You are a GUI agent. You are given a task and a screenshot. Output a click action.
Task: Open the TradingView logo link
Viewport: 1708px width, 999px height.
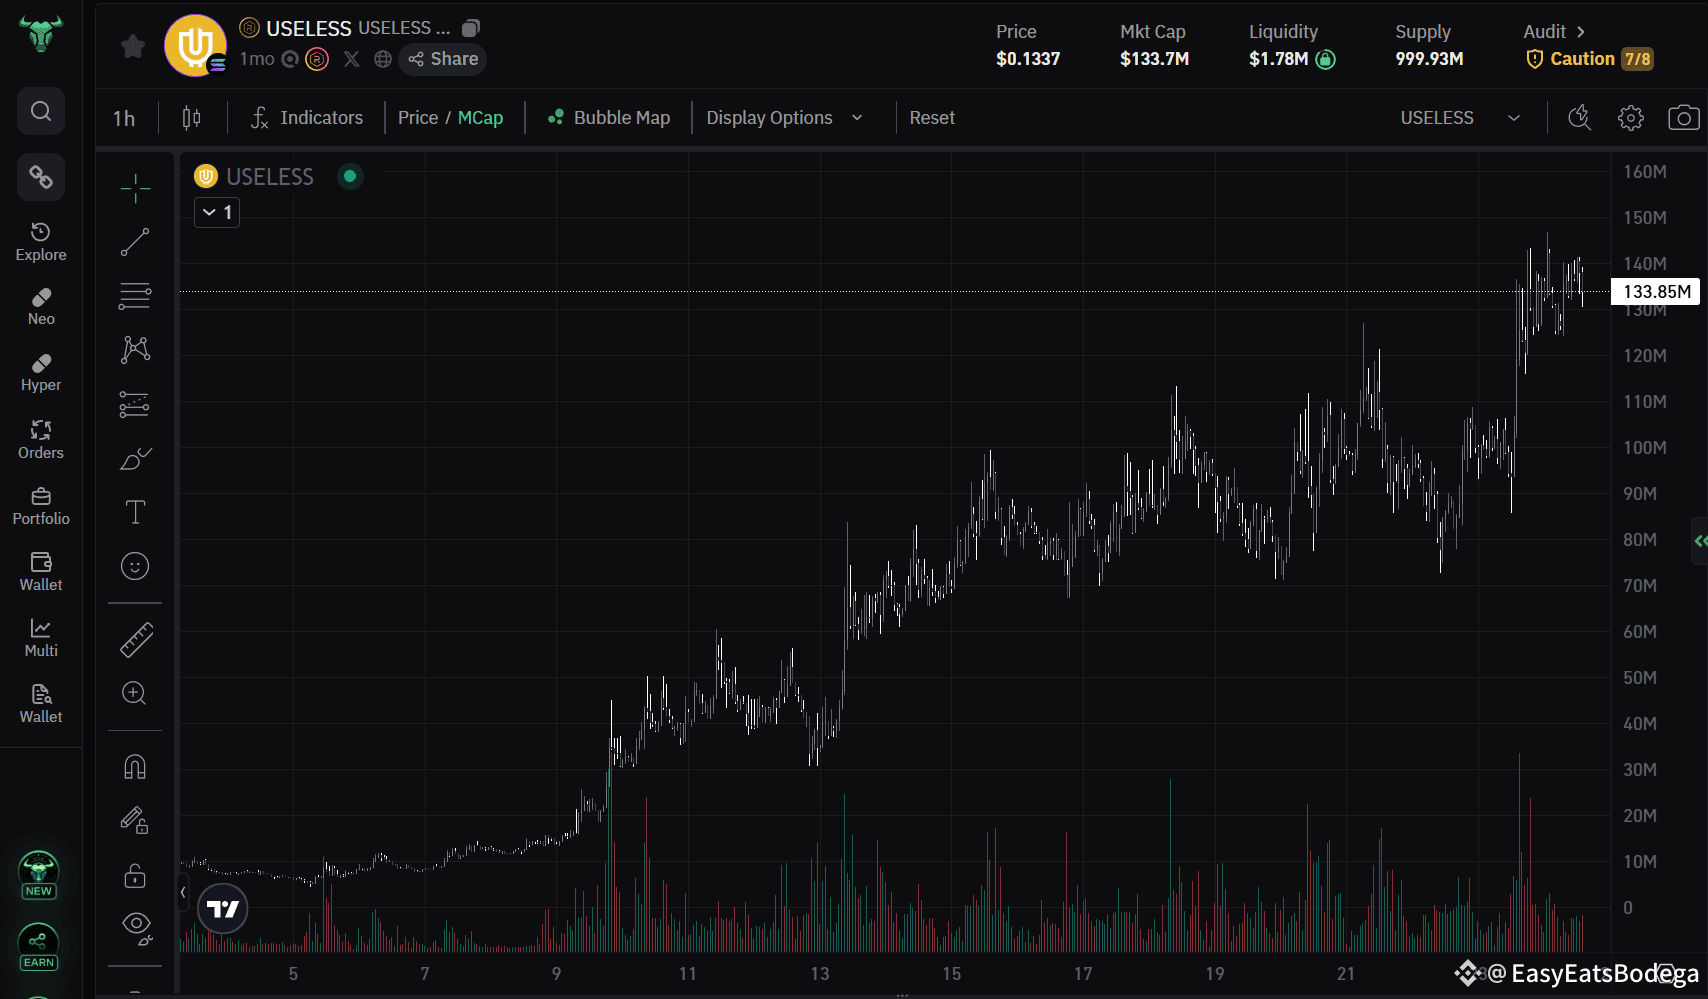point(223,909)
